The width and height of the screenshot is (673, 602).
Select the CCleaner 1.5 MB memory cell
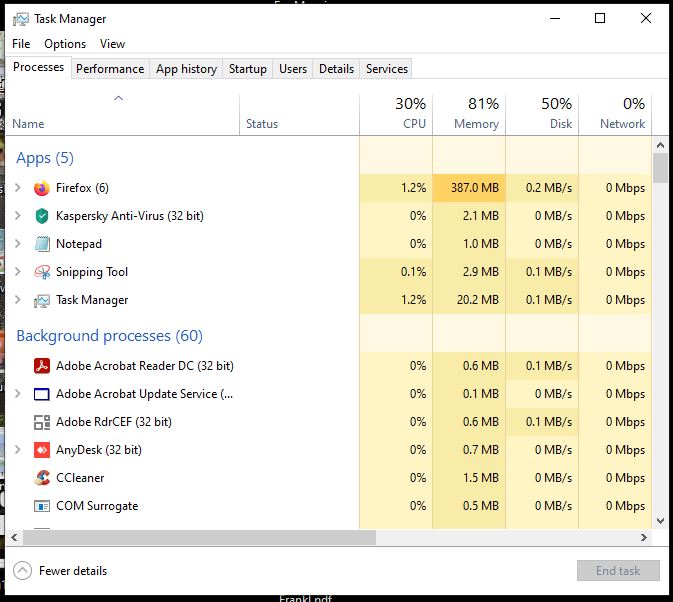469,478
